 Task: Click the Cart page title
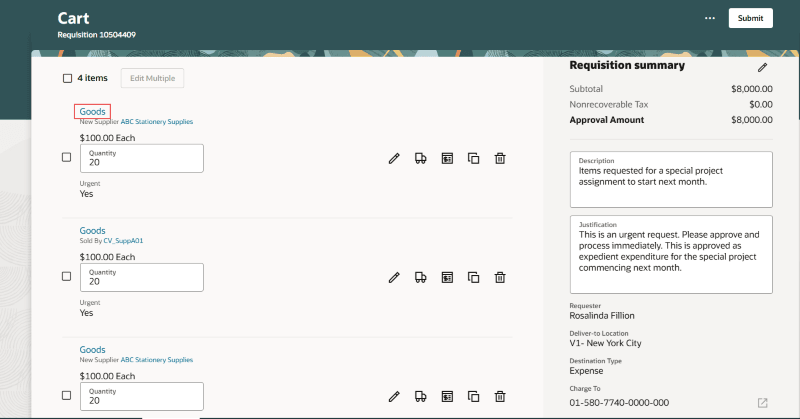(73, 18)
